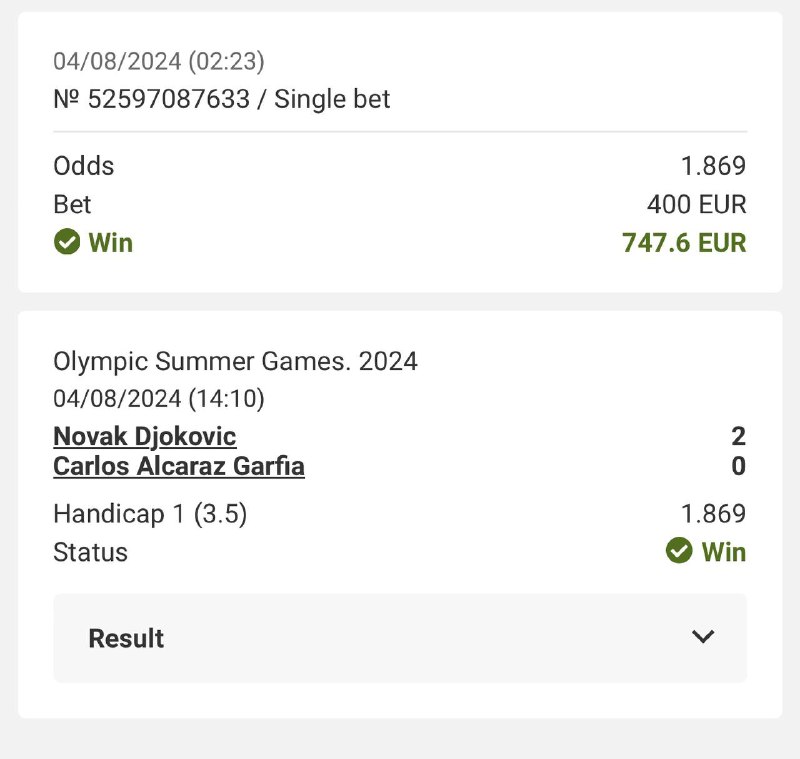The width and height of the screenshot is (800, 759).
Task: Click the Odds value 1.869 in summary
Action: point(713,166)
